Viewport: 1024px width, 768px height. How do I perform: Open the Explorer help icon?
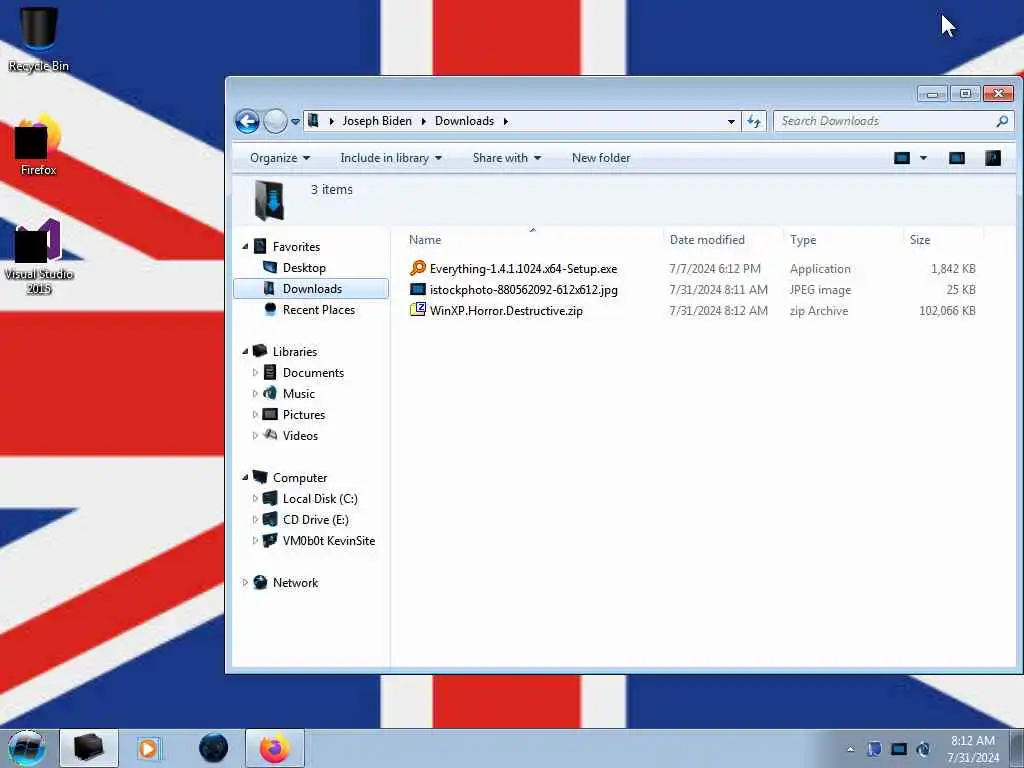point(993,158)
